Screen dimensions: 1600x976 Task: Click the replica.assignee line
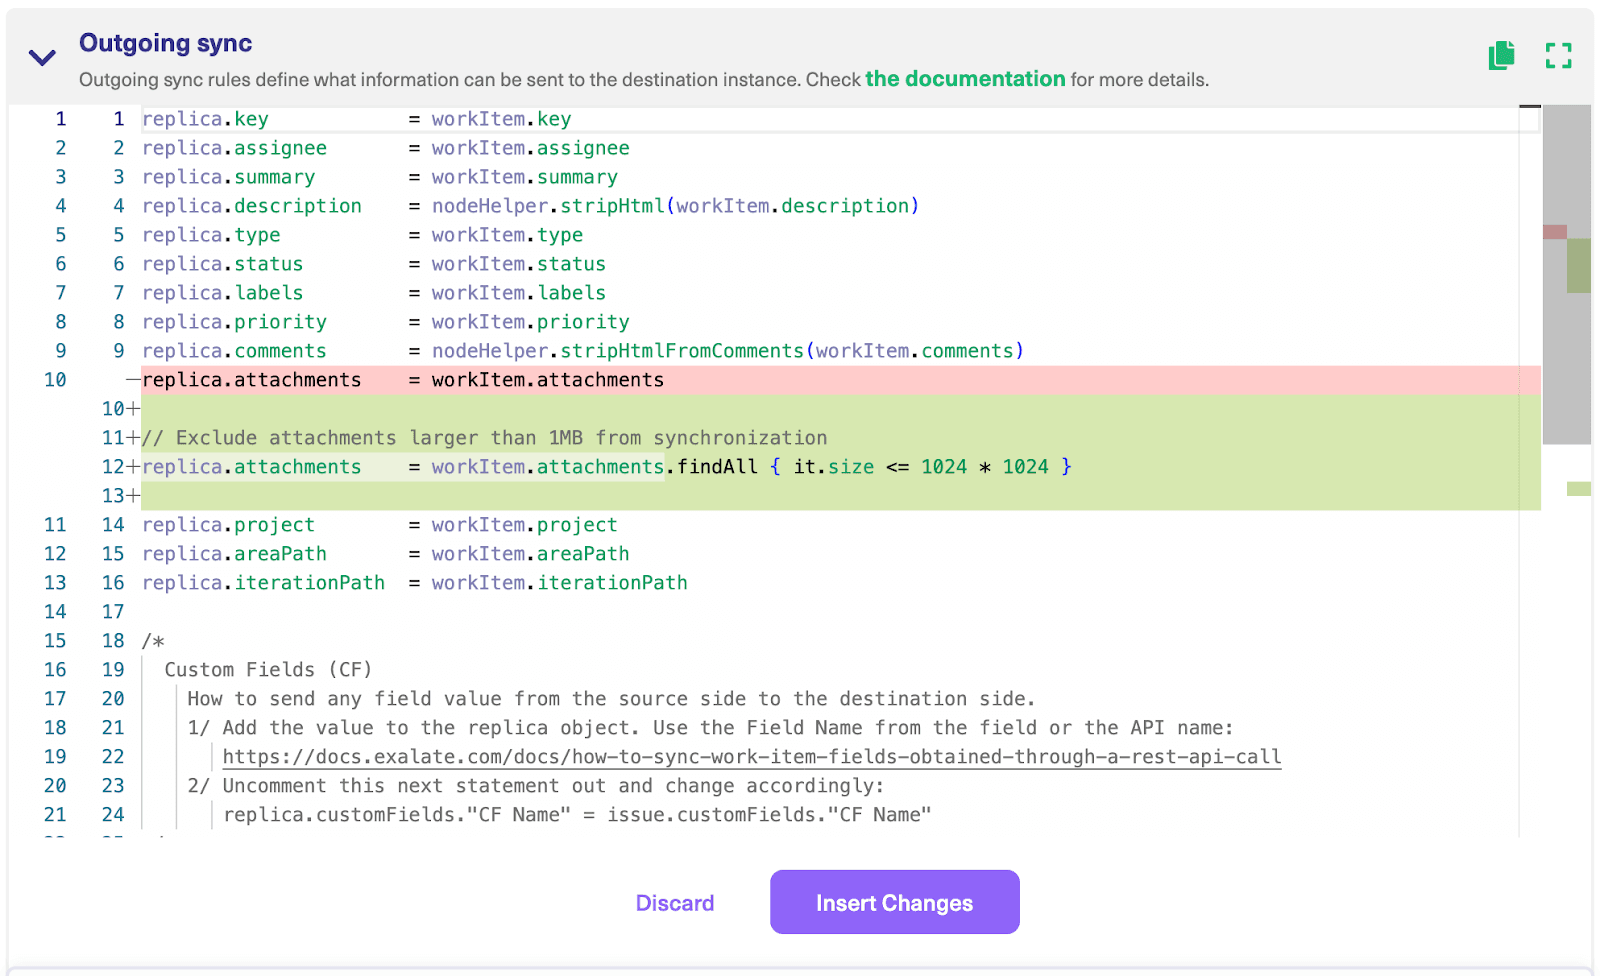point(385,148)
